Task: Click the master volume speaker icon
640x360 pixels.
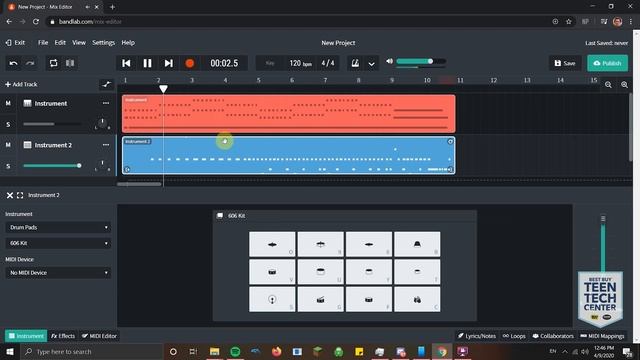Action: (x=389, y=61)
